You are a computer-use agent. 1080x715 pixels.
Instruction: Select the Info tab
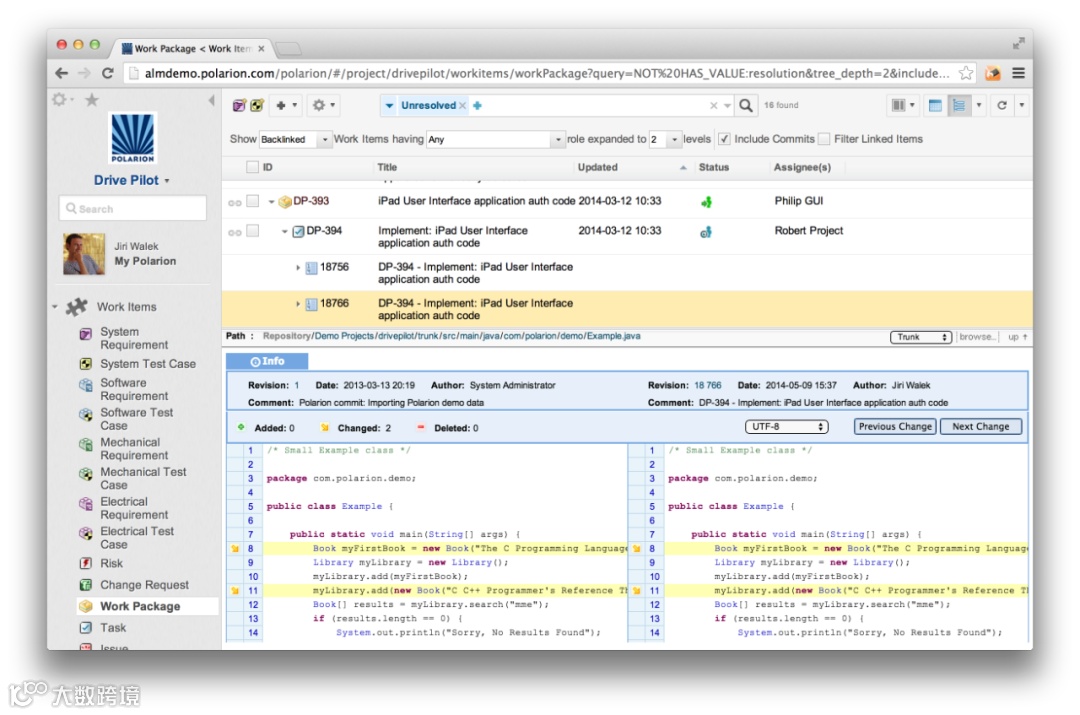pos(267,361)
